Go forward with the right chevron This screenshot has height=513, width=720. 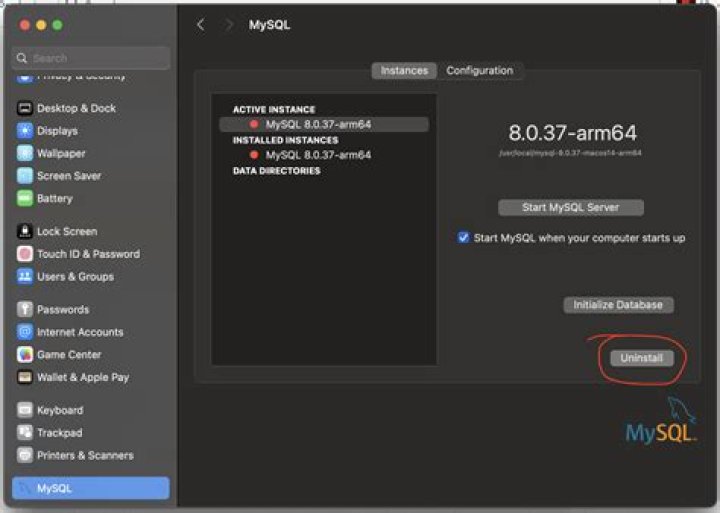pyautogui.click(x=228, y=25)
